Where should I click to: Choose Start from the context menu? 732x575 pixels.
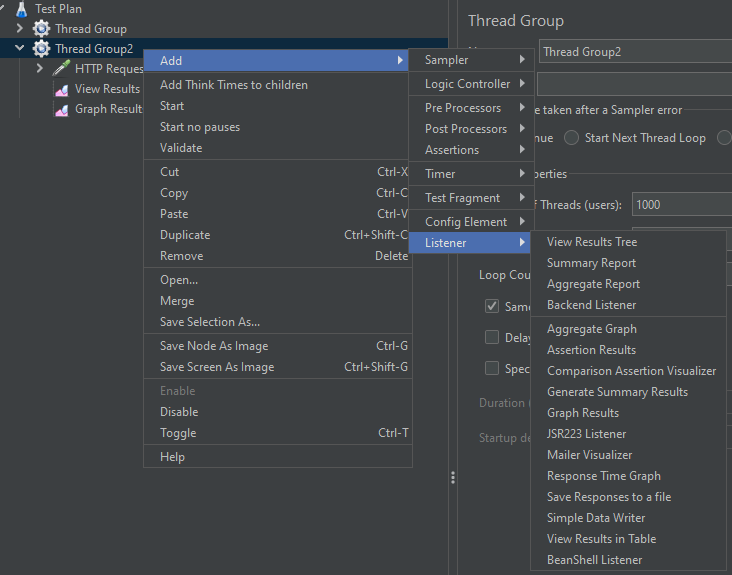pyautogui.click(x=278, y=106)
